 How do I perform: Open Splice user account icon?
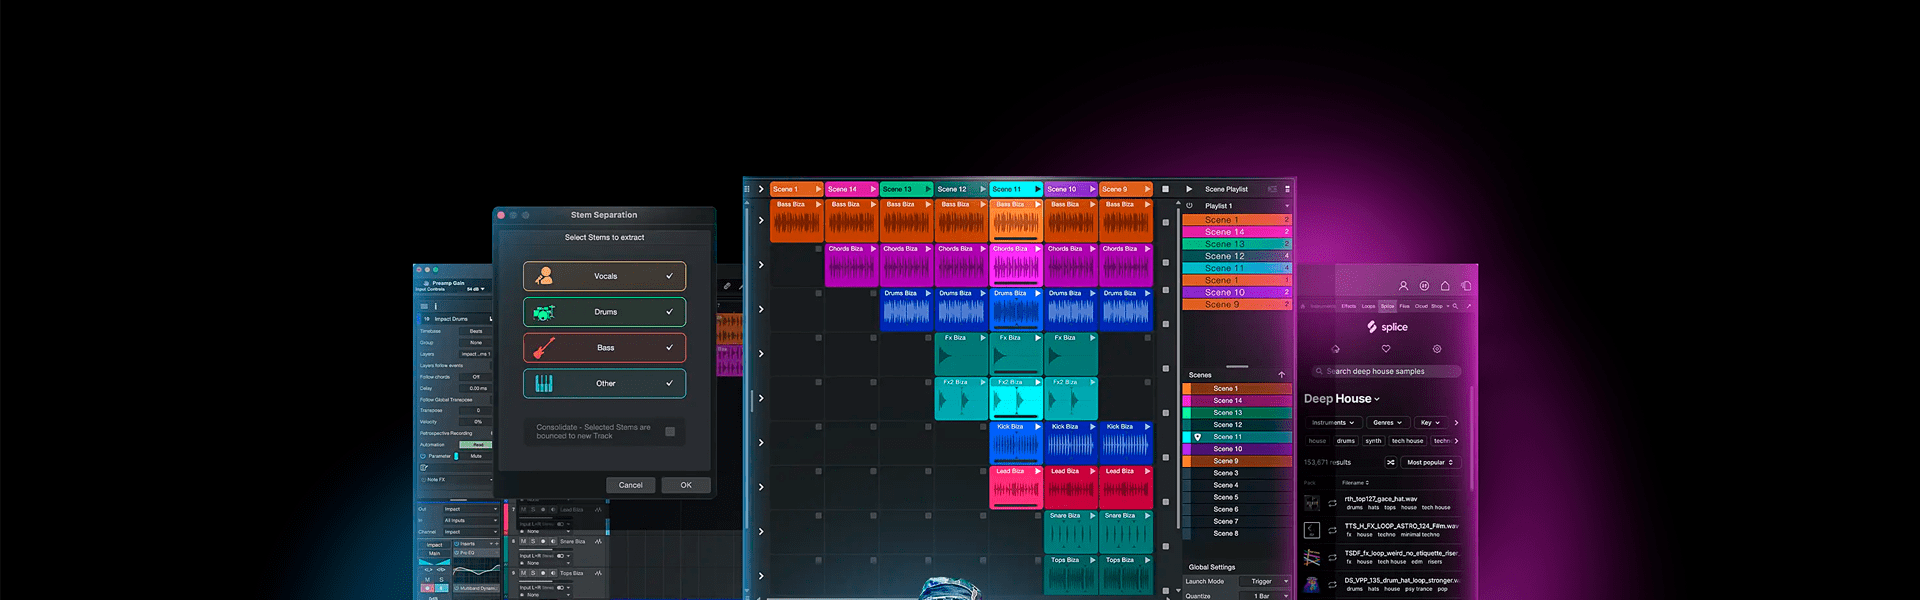point(1403,286)
